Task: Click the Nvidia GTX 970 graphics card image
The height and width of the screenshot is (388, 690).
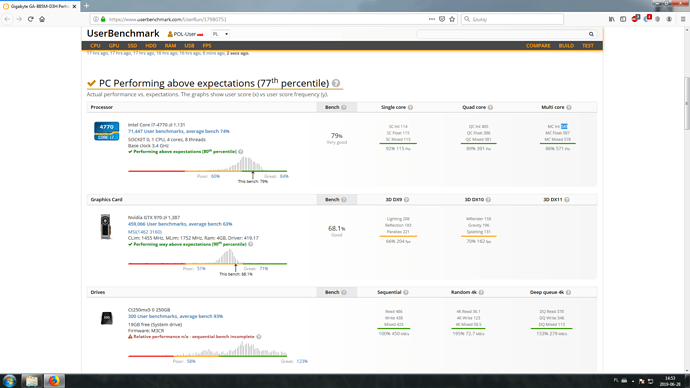Action: tap(106, 227)
